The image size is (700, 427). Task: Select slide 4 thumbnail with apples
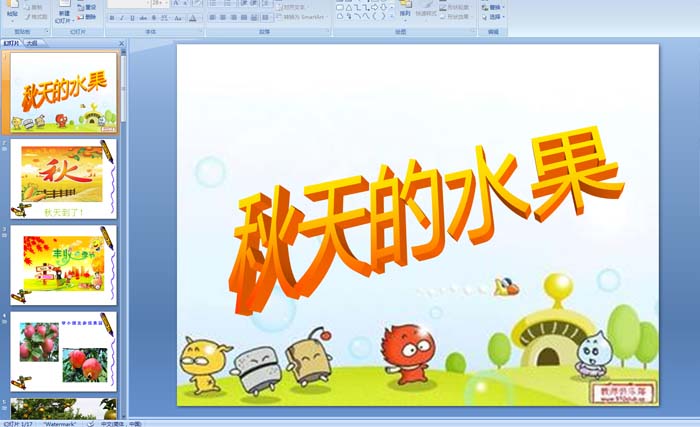pyautogui.click(x=64, y=352)
